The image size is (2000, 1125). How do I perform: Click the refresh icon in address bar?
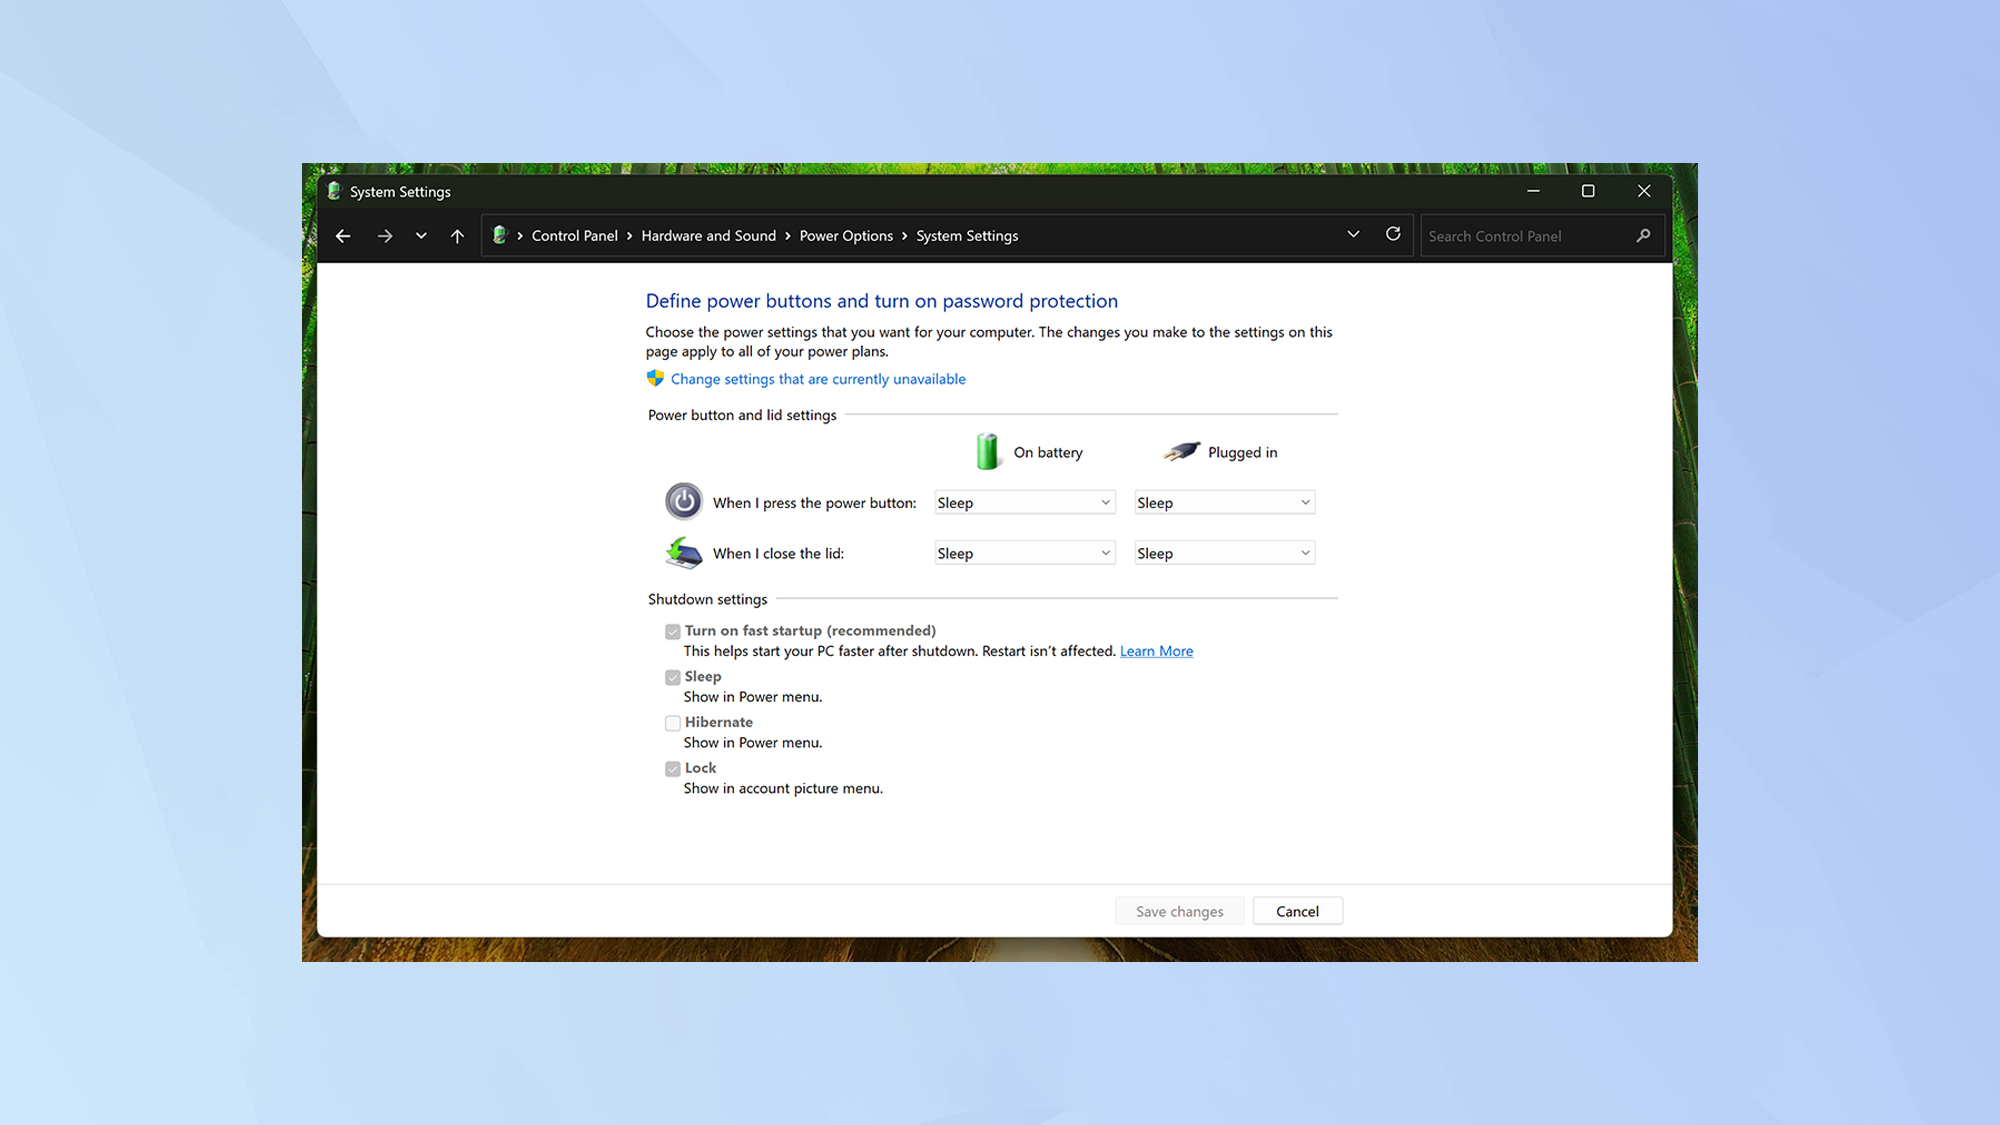point(1393,234)
